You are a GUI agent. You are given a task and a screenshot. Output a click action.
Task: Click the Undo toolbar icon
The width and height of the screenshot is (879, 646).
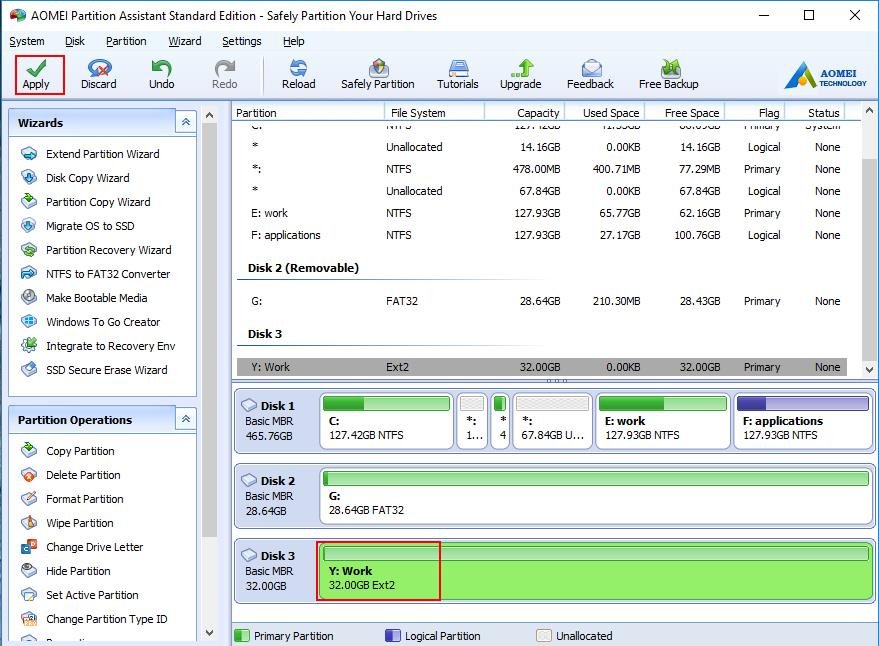click(161, 75)
